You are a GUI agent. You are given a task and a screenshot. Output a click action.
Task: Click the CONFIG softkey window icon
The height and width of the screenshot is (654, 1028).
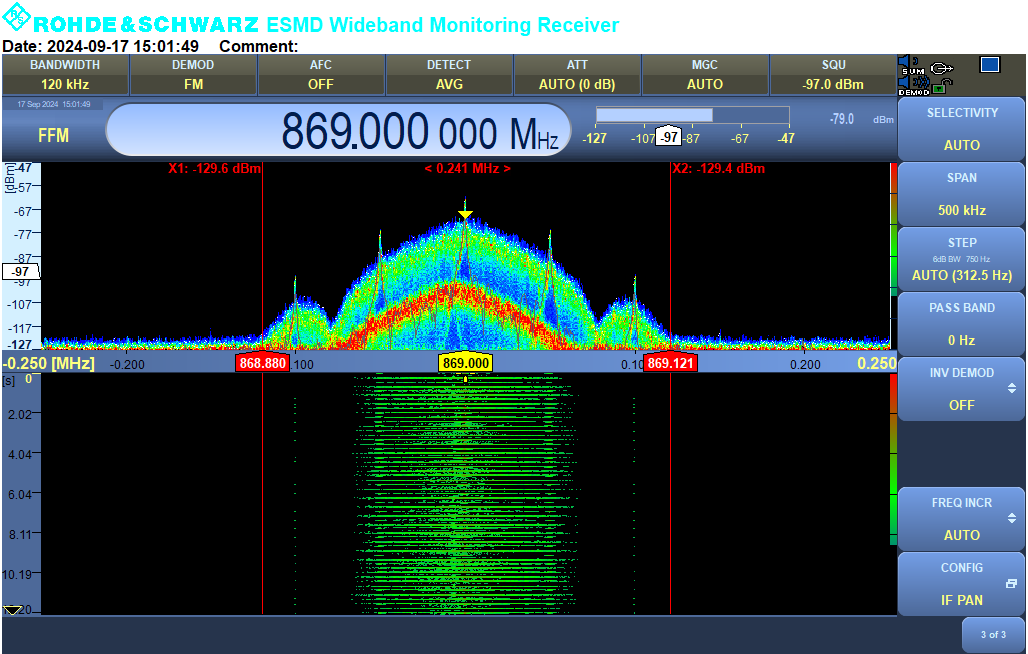click(1011, 583)
